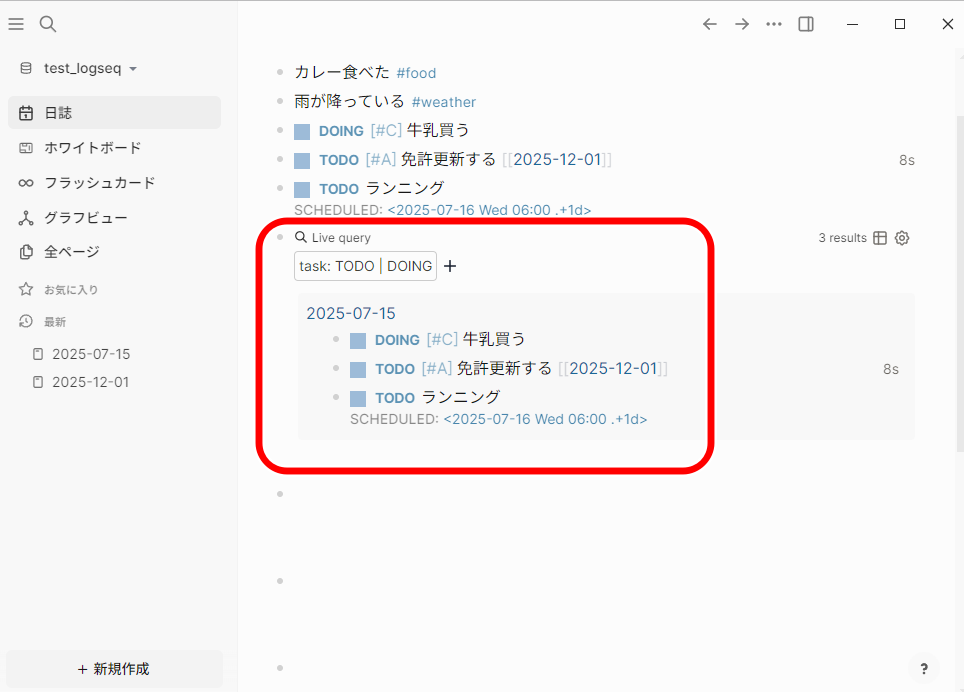Click the infinity flashcards icon
Screen dimensions: 964x692
coord(26,183)
